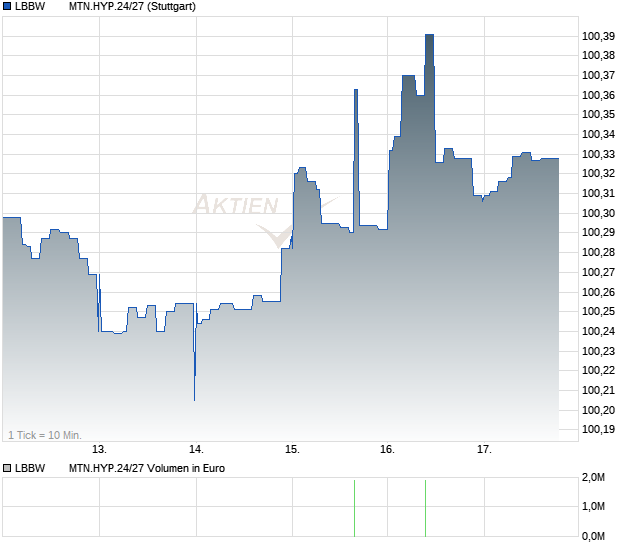Click the green volume bar on the 16th
This screenshot has height=546, width=620.
pyautogui.click(x=425, y=508)
